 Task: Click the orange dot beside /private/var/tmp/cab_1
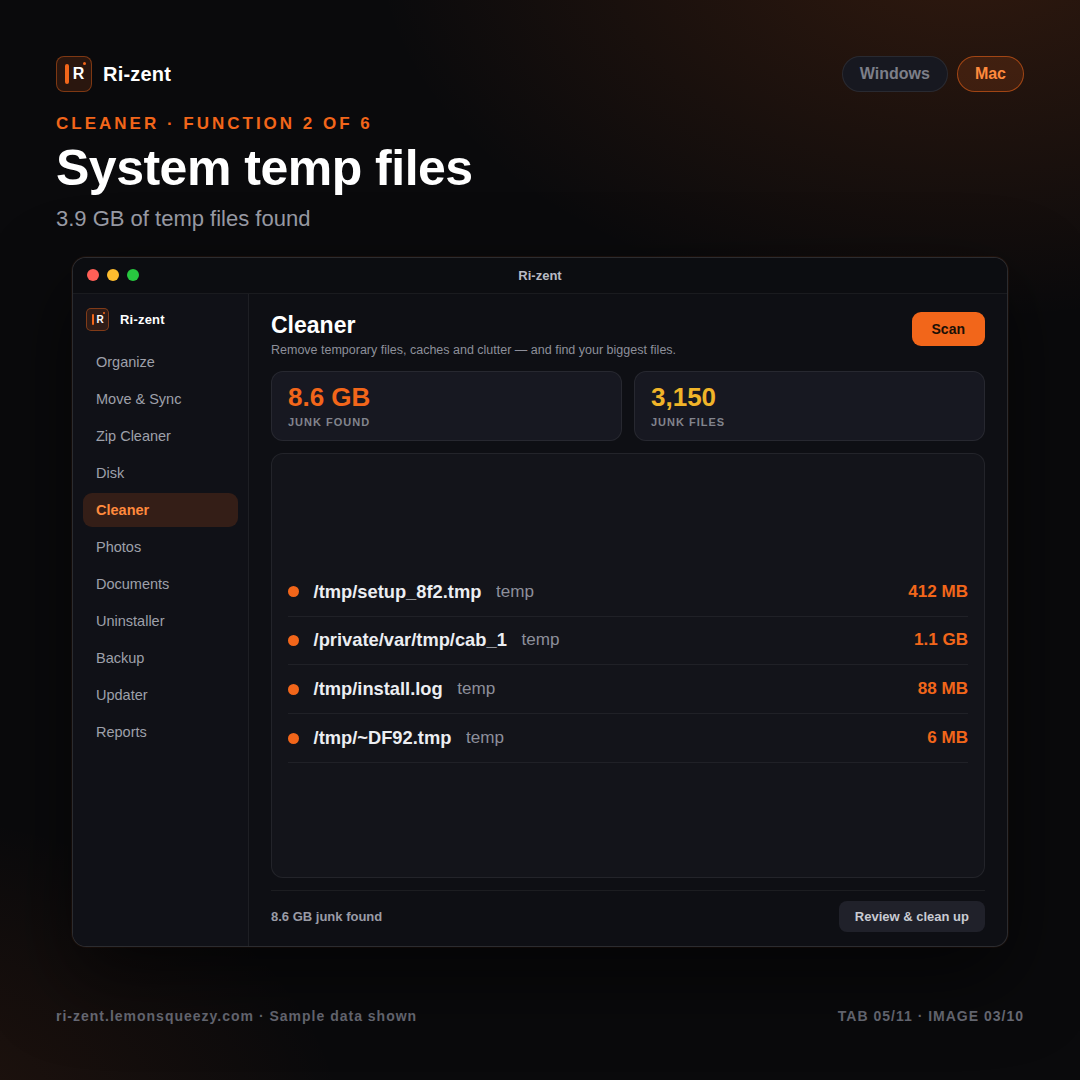pos(293,641)
